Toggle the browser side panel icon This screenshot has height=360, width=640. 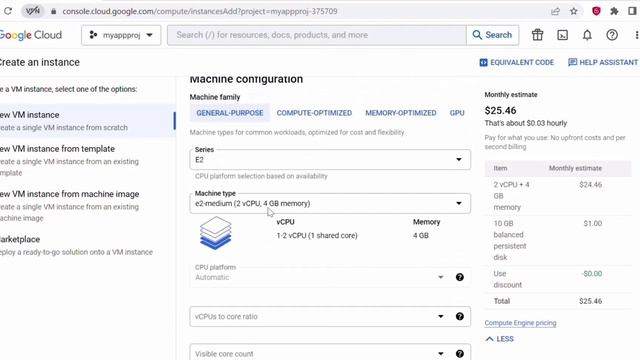point(633,11)
